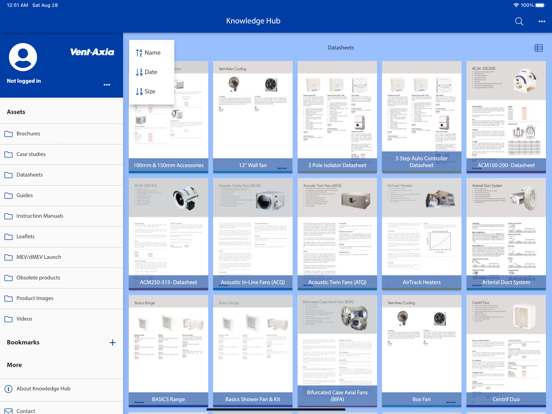Open the AirTrack Heaters datasheet
552x414 pixels.
pos(422,234)
